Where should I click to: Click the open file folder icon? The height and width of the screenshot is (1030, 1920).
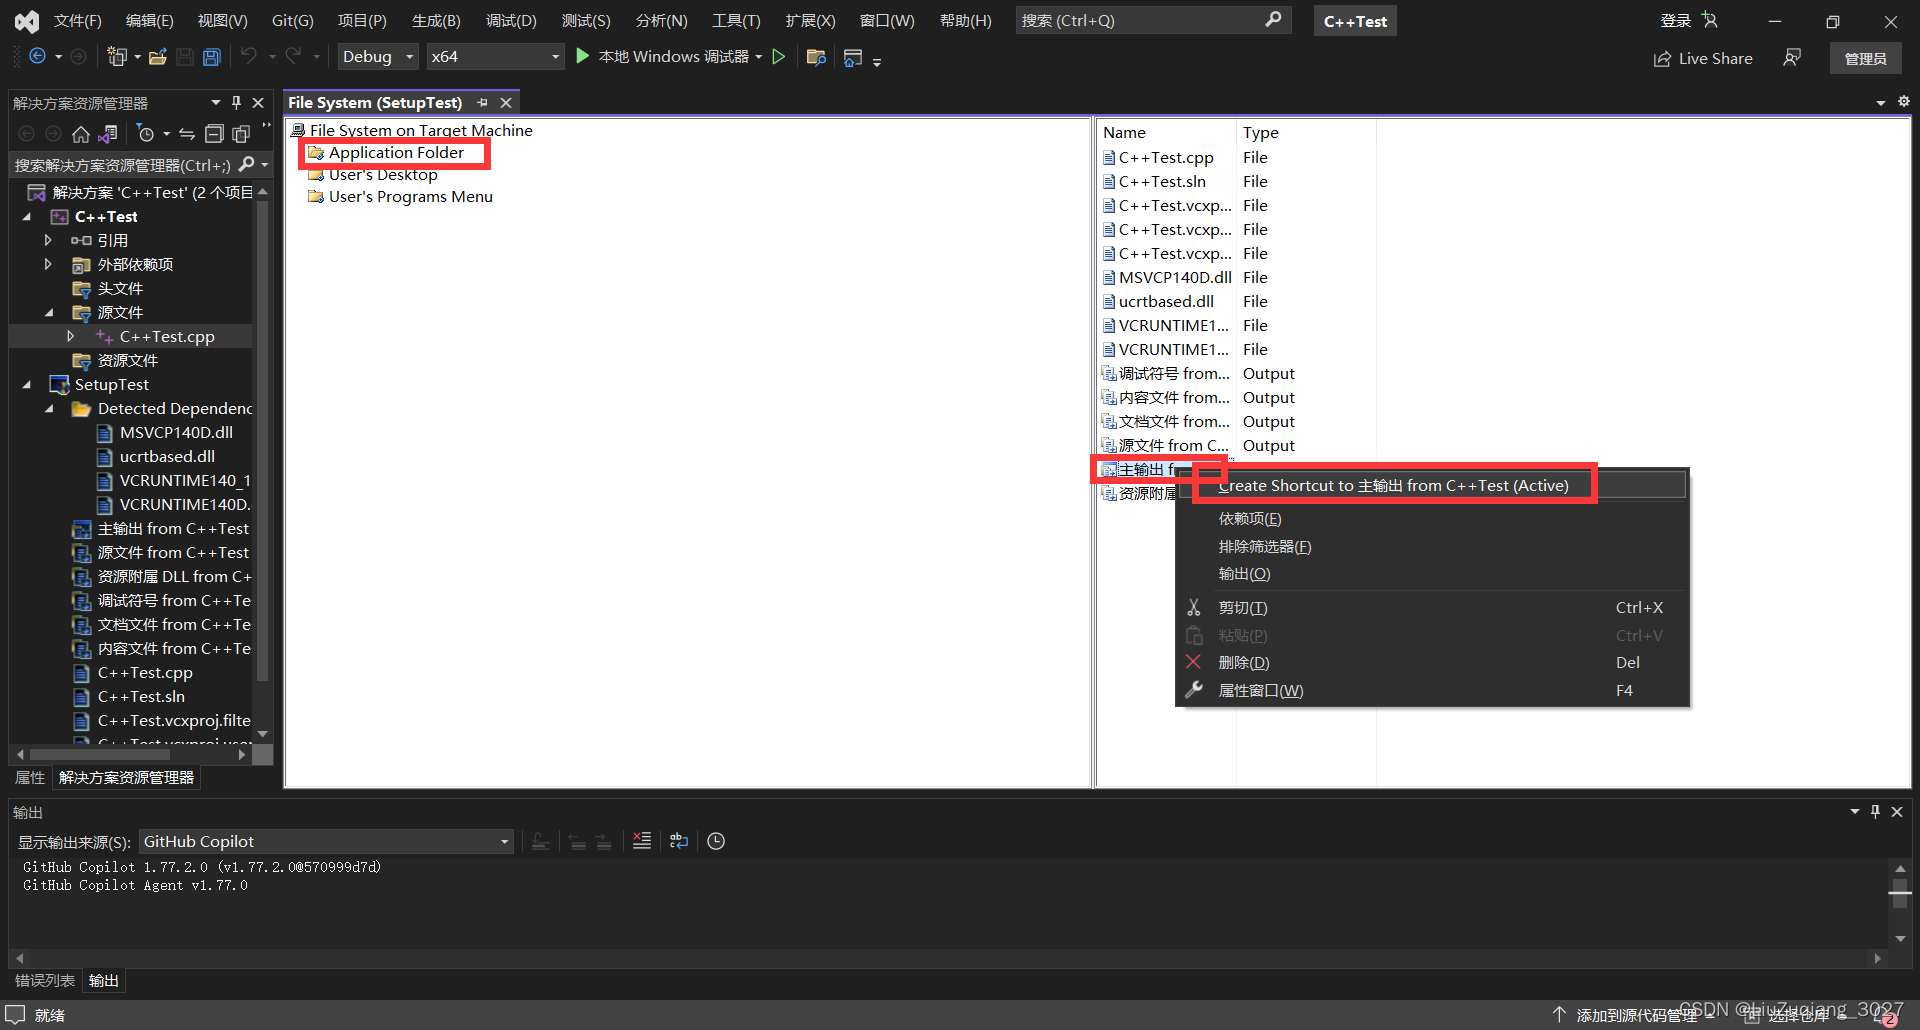pyautogui.click(x=157, y=57)
